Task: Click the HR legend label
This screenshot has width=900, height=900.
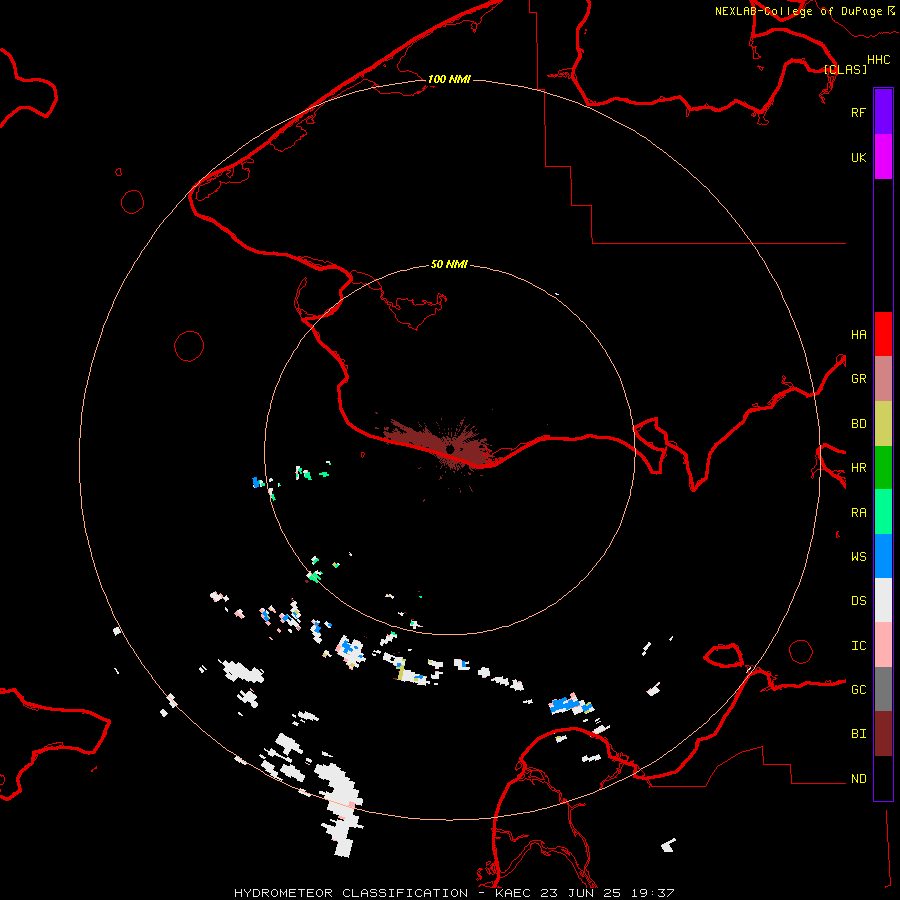Action: point(858,468)
